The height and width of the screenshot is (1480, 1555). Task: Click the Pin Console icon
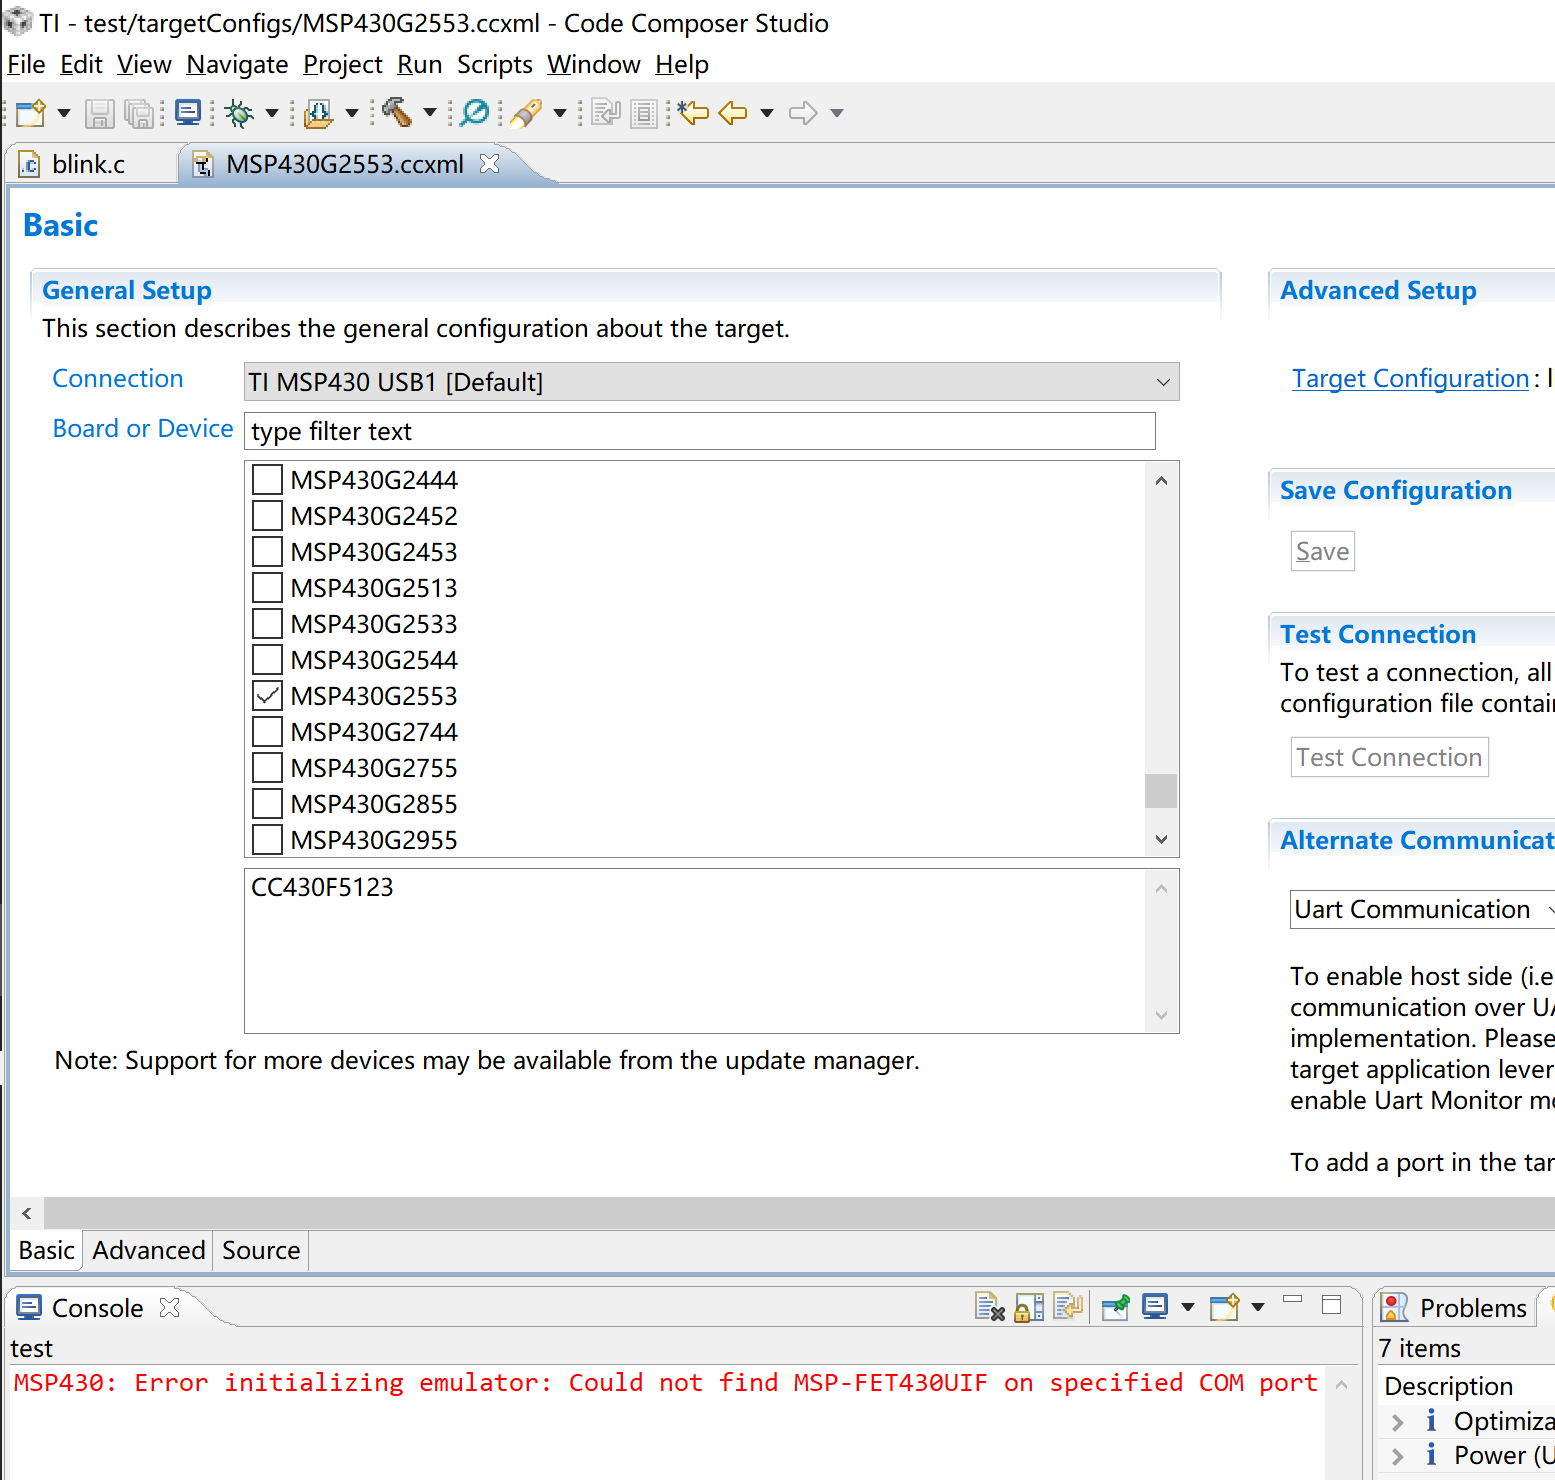coord(1115,1307)
